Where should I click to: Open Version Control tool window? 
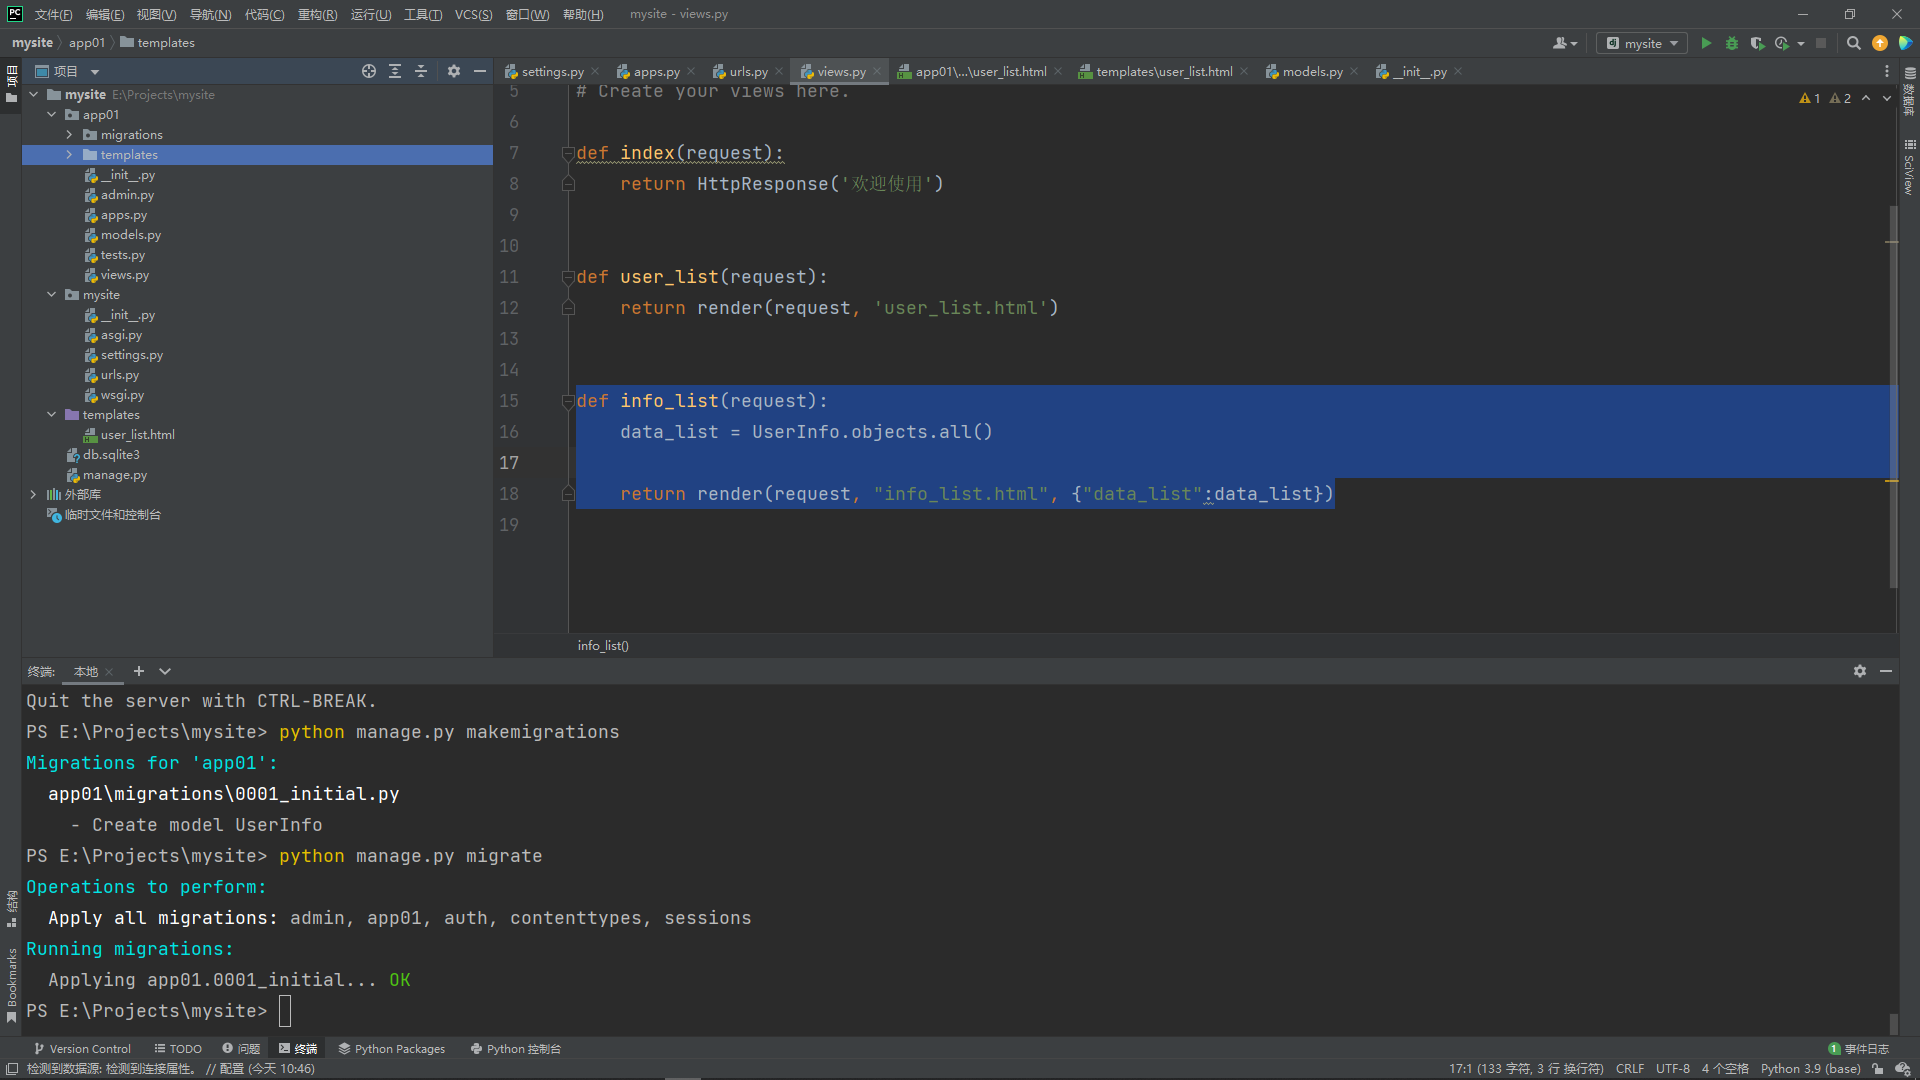(82, 1049)
